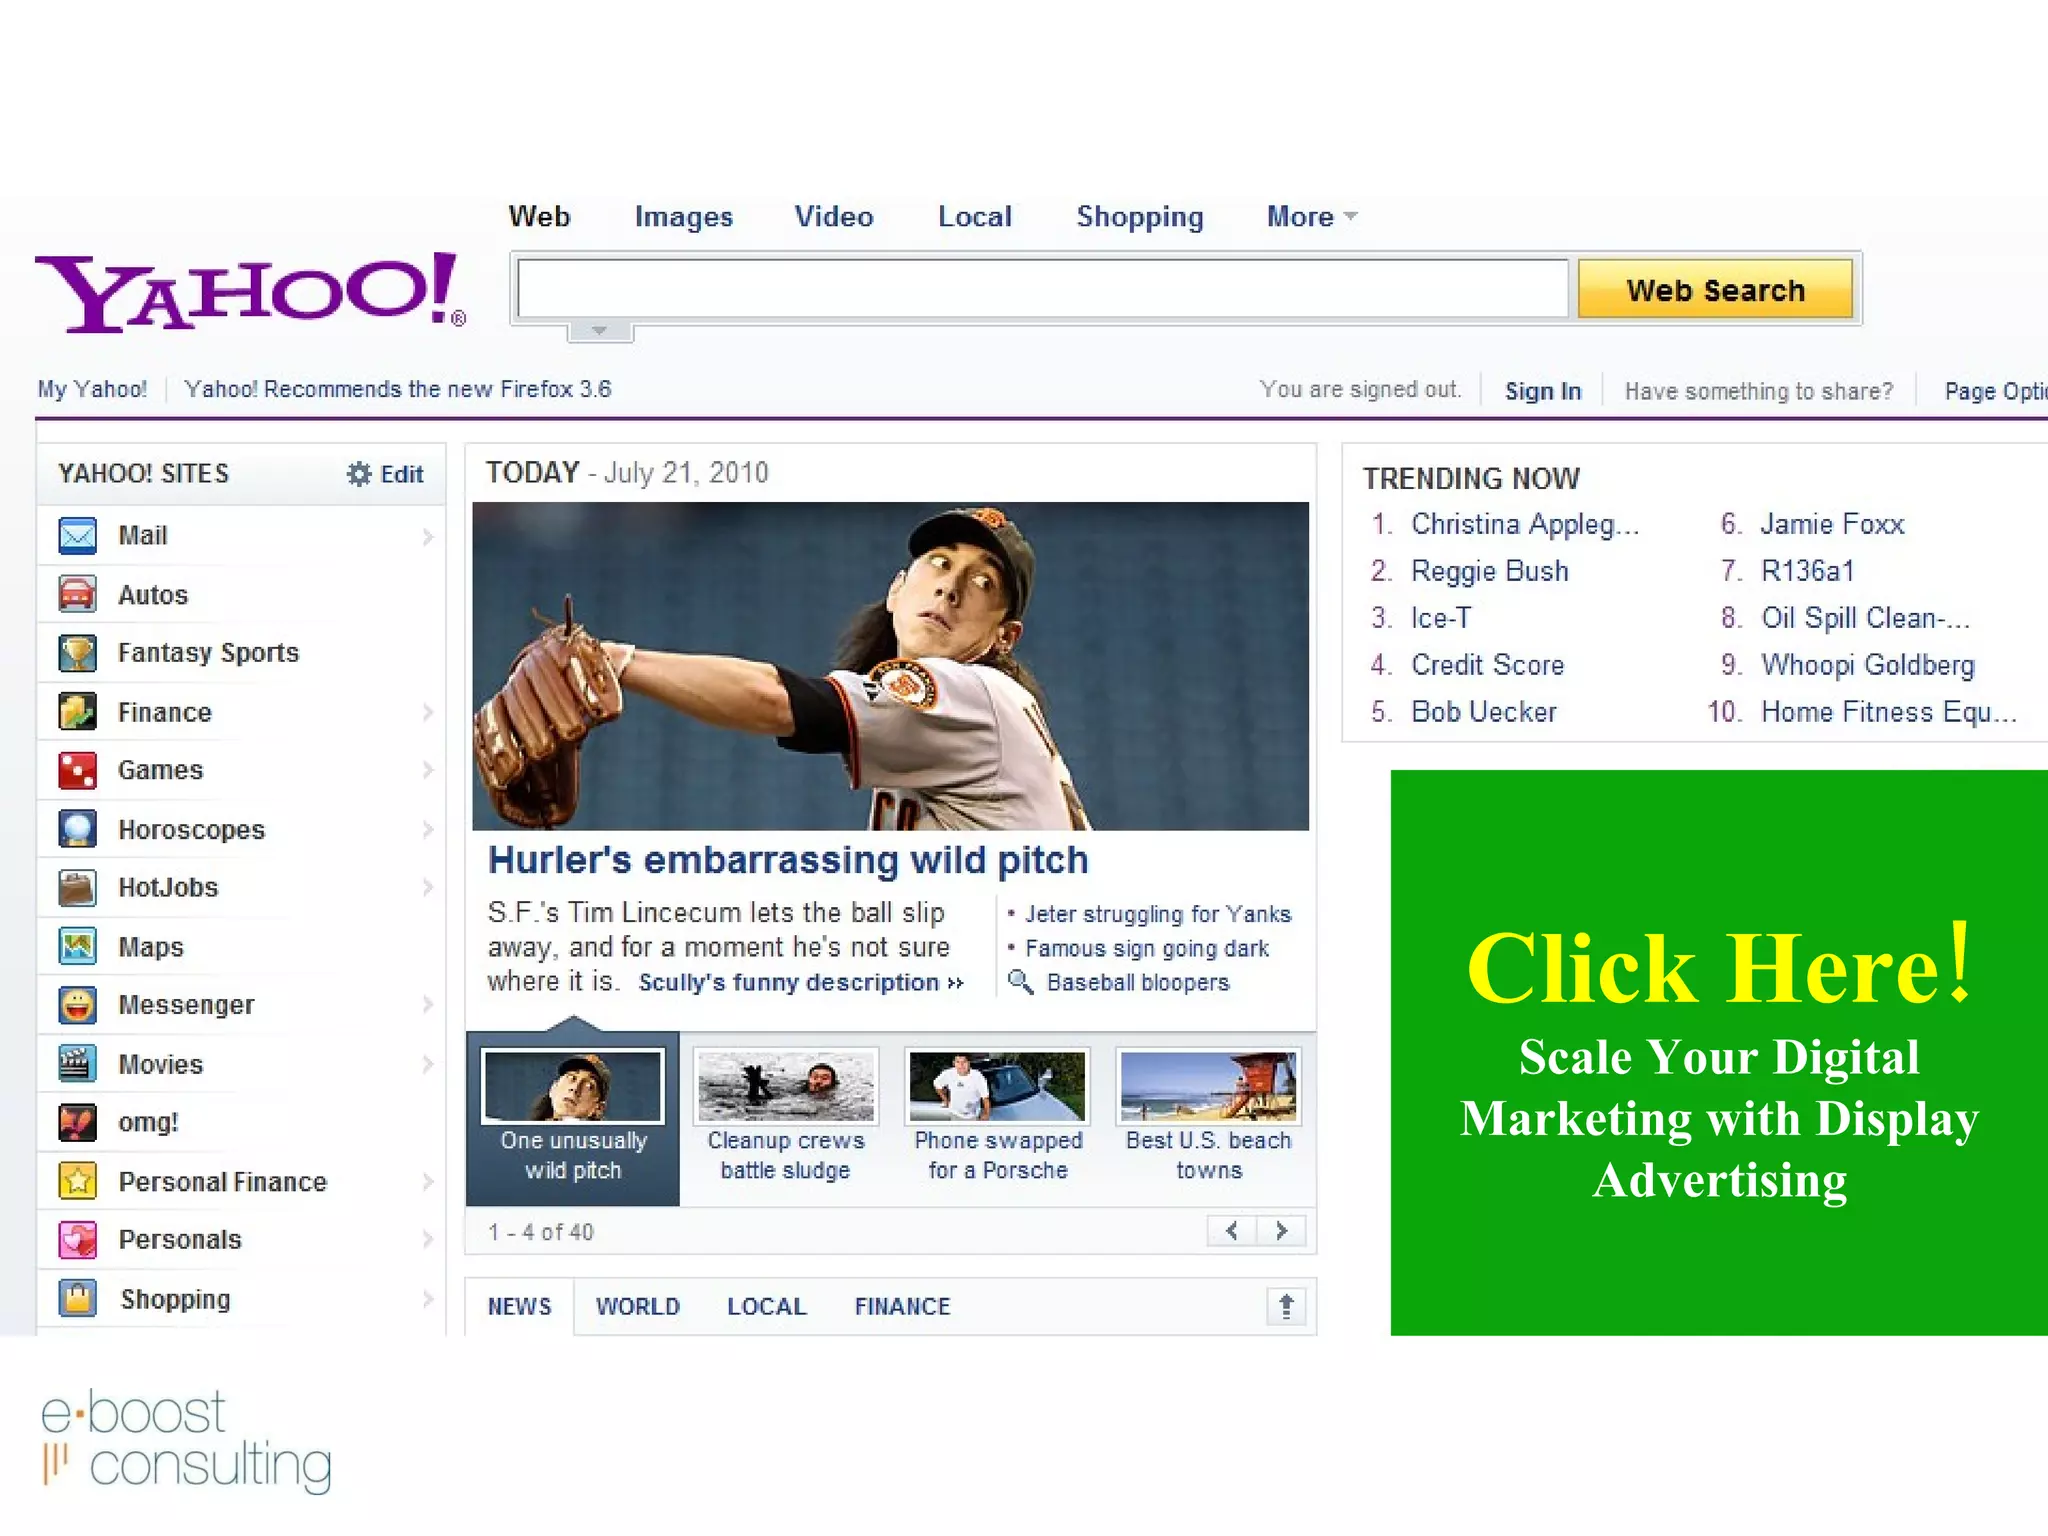This screenshot has width=2048, height=1536.
Task: Expand the Personal Finance flyout arrow
Action: tap(428, 1181)
